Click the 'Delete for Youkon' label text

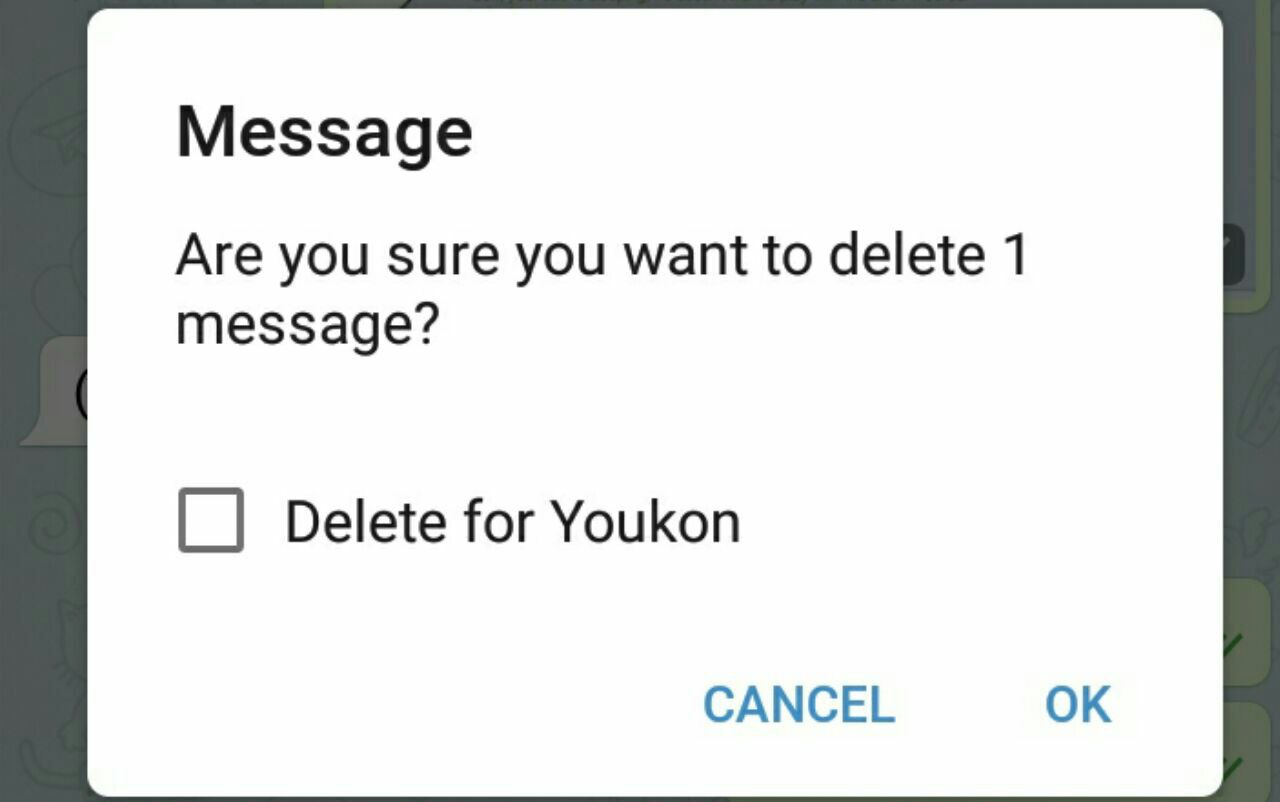[512, 521]
